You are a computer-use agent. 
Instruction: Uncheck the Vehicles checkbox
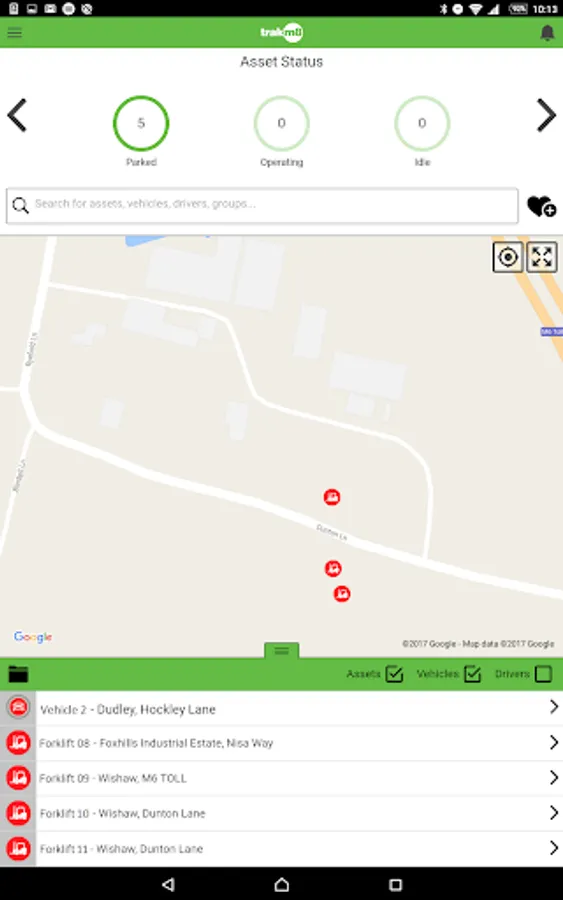tap(472, 673)
